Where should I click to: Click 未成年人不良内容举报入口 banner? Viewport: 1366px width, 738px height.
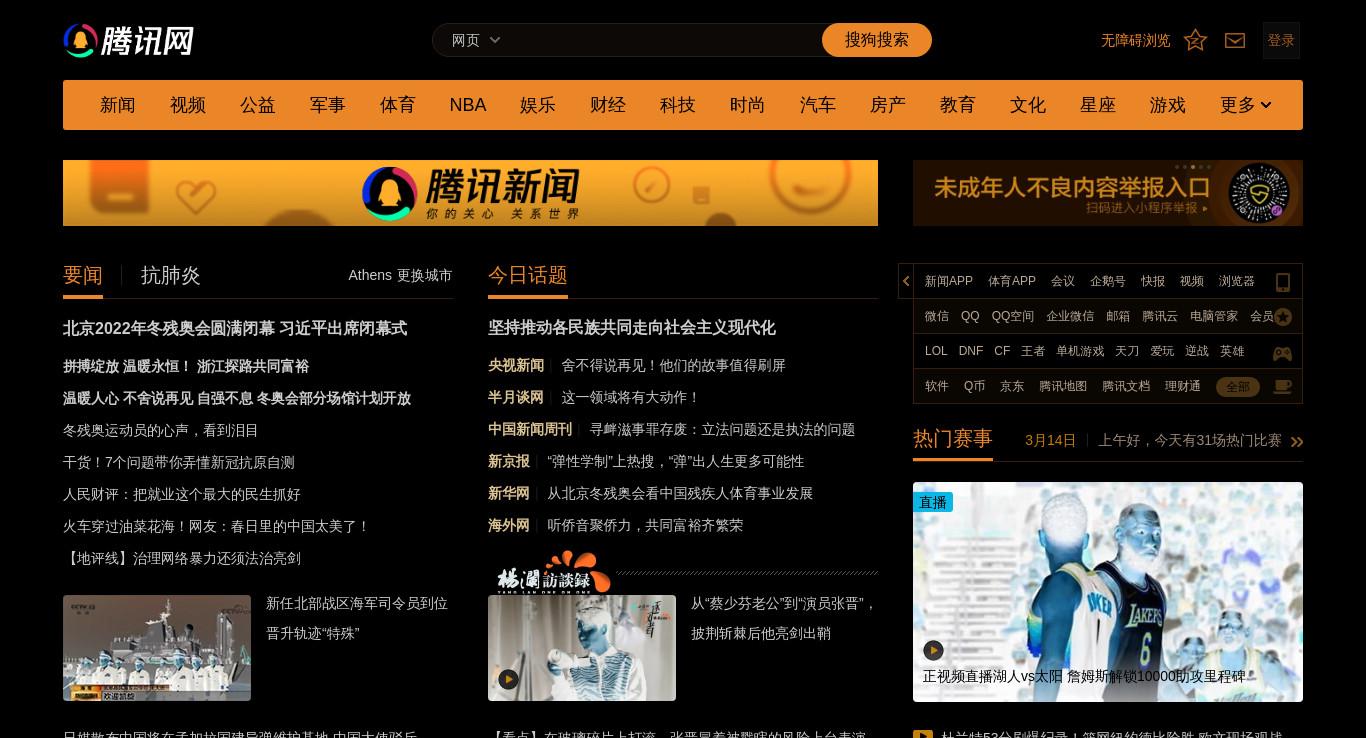click(1108, 193)
